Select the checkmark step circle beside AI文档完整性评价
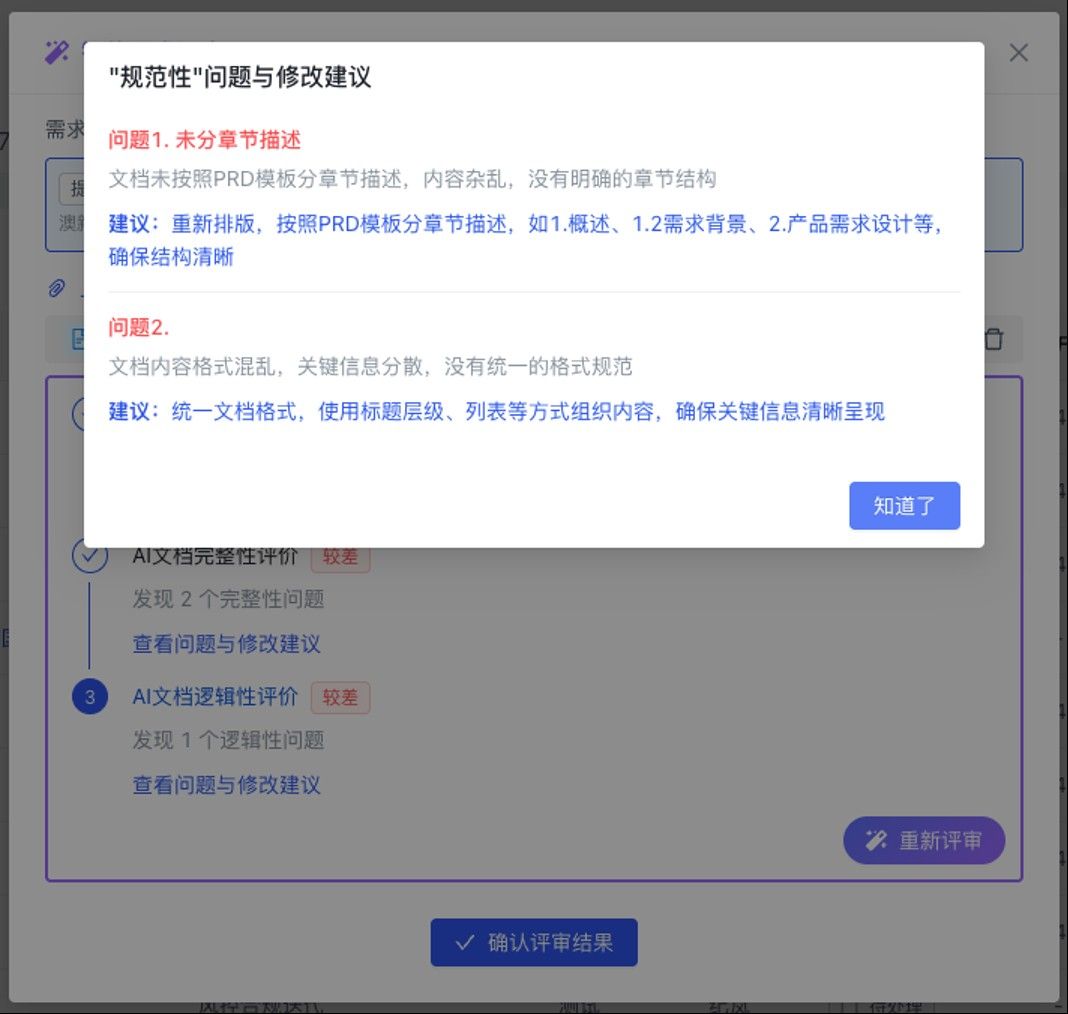The height and width of the screenshot is (1014, 1068). pos(90,556)
